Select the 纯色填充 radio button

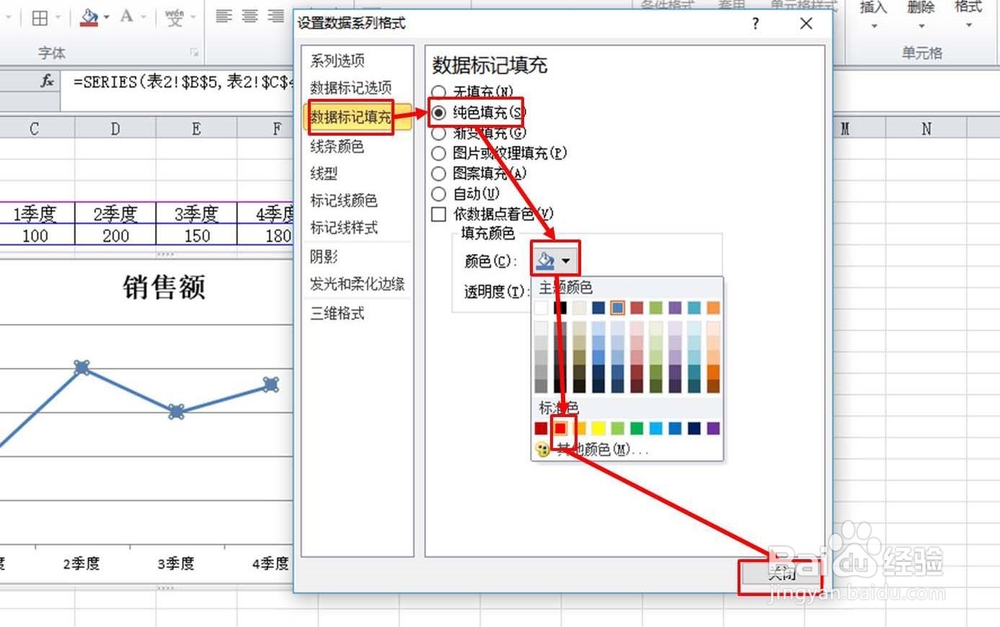439,113
